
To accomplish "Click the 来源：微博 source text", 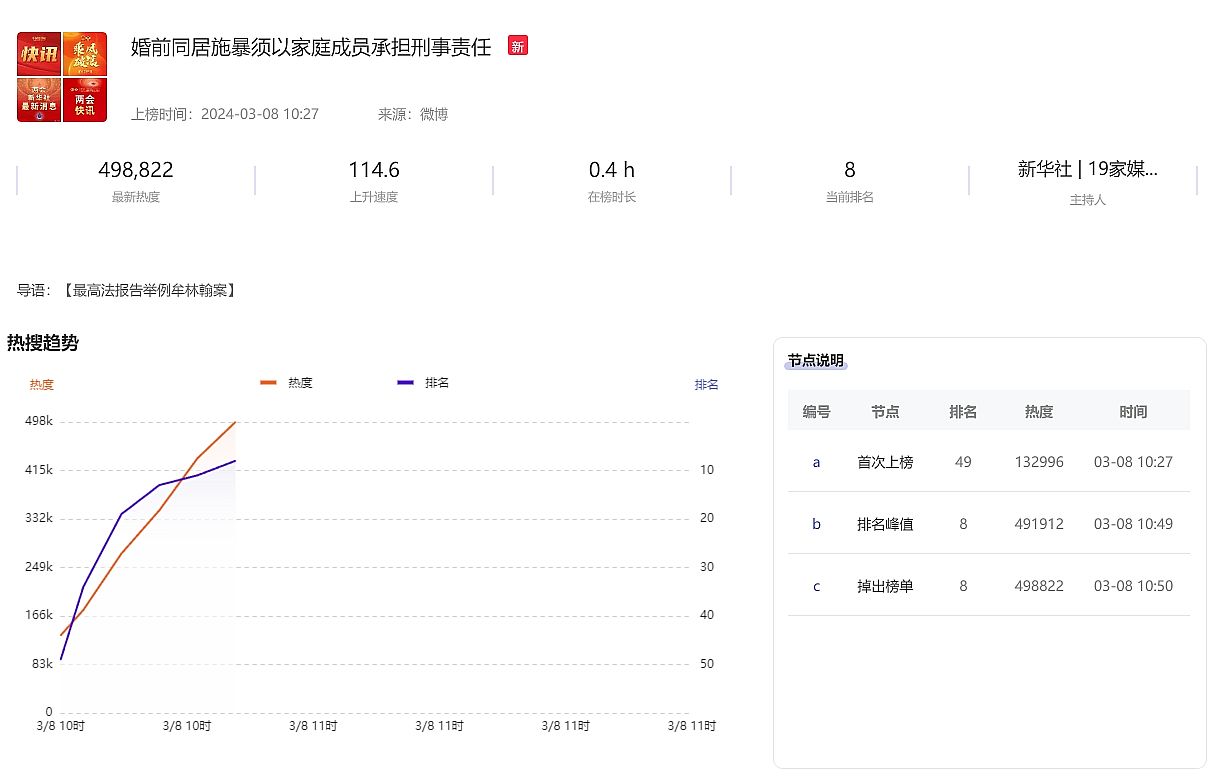I will (413, 114).
